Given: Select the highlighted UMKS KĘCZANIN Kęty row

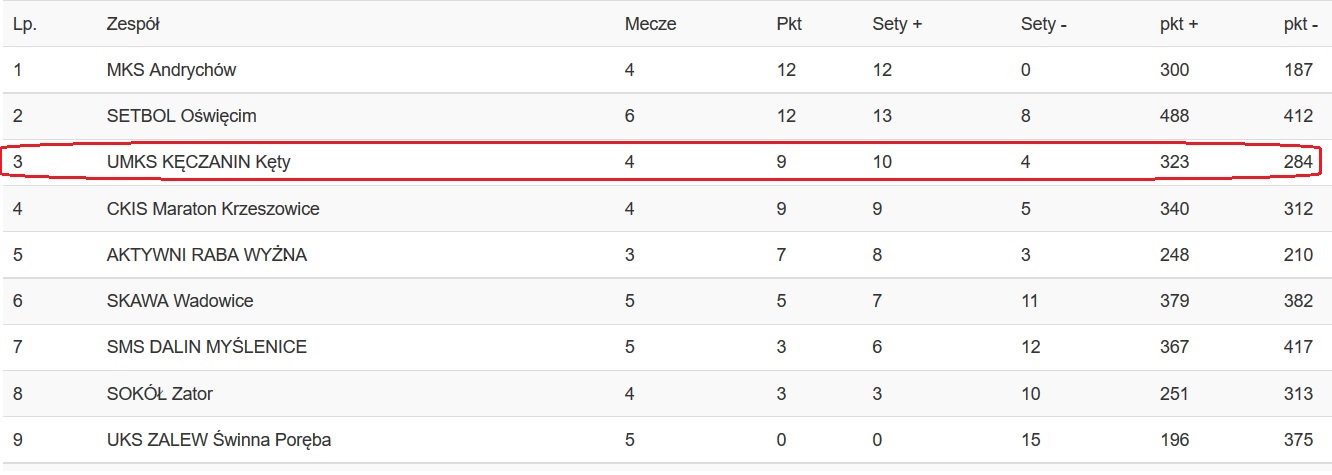Looking at the screenshot, I should tap(661, 161).
